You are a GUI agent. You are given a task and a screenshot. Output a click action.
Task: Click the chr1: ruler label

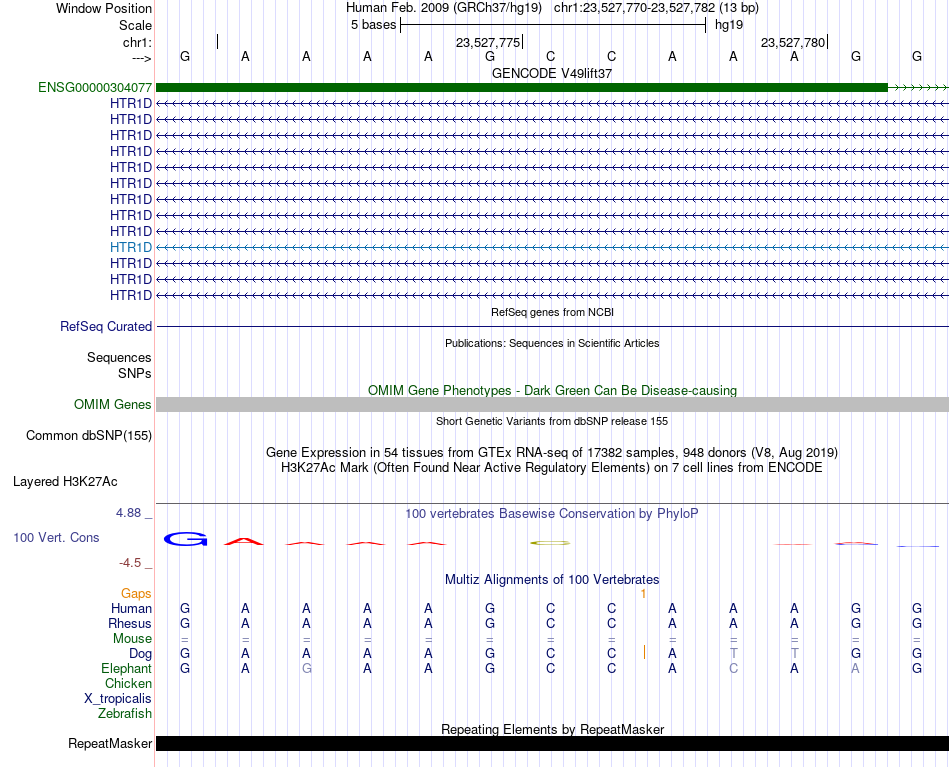pyautogui.click(x=137, y=42)
